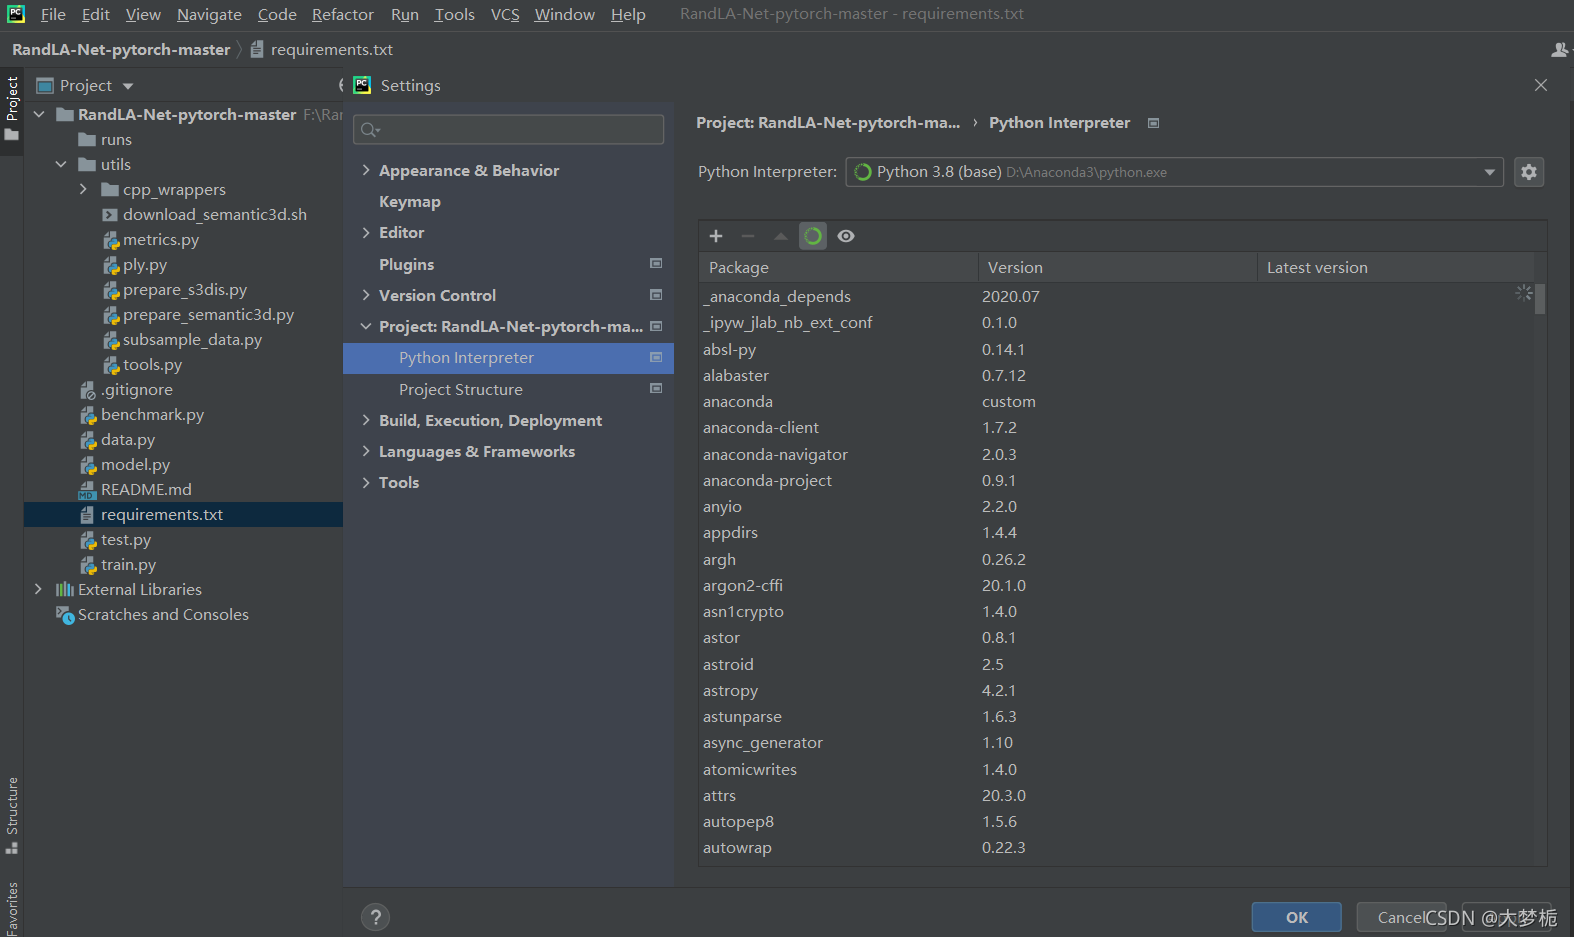Image resolution: width=1574 pixels, height=937 pixels.
Task: Open the VCS menu
Action: [x=505, y=14]
